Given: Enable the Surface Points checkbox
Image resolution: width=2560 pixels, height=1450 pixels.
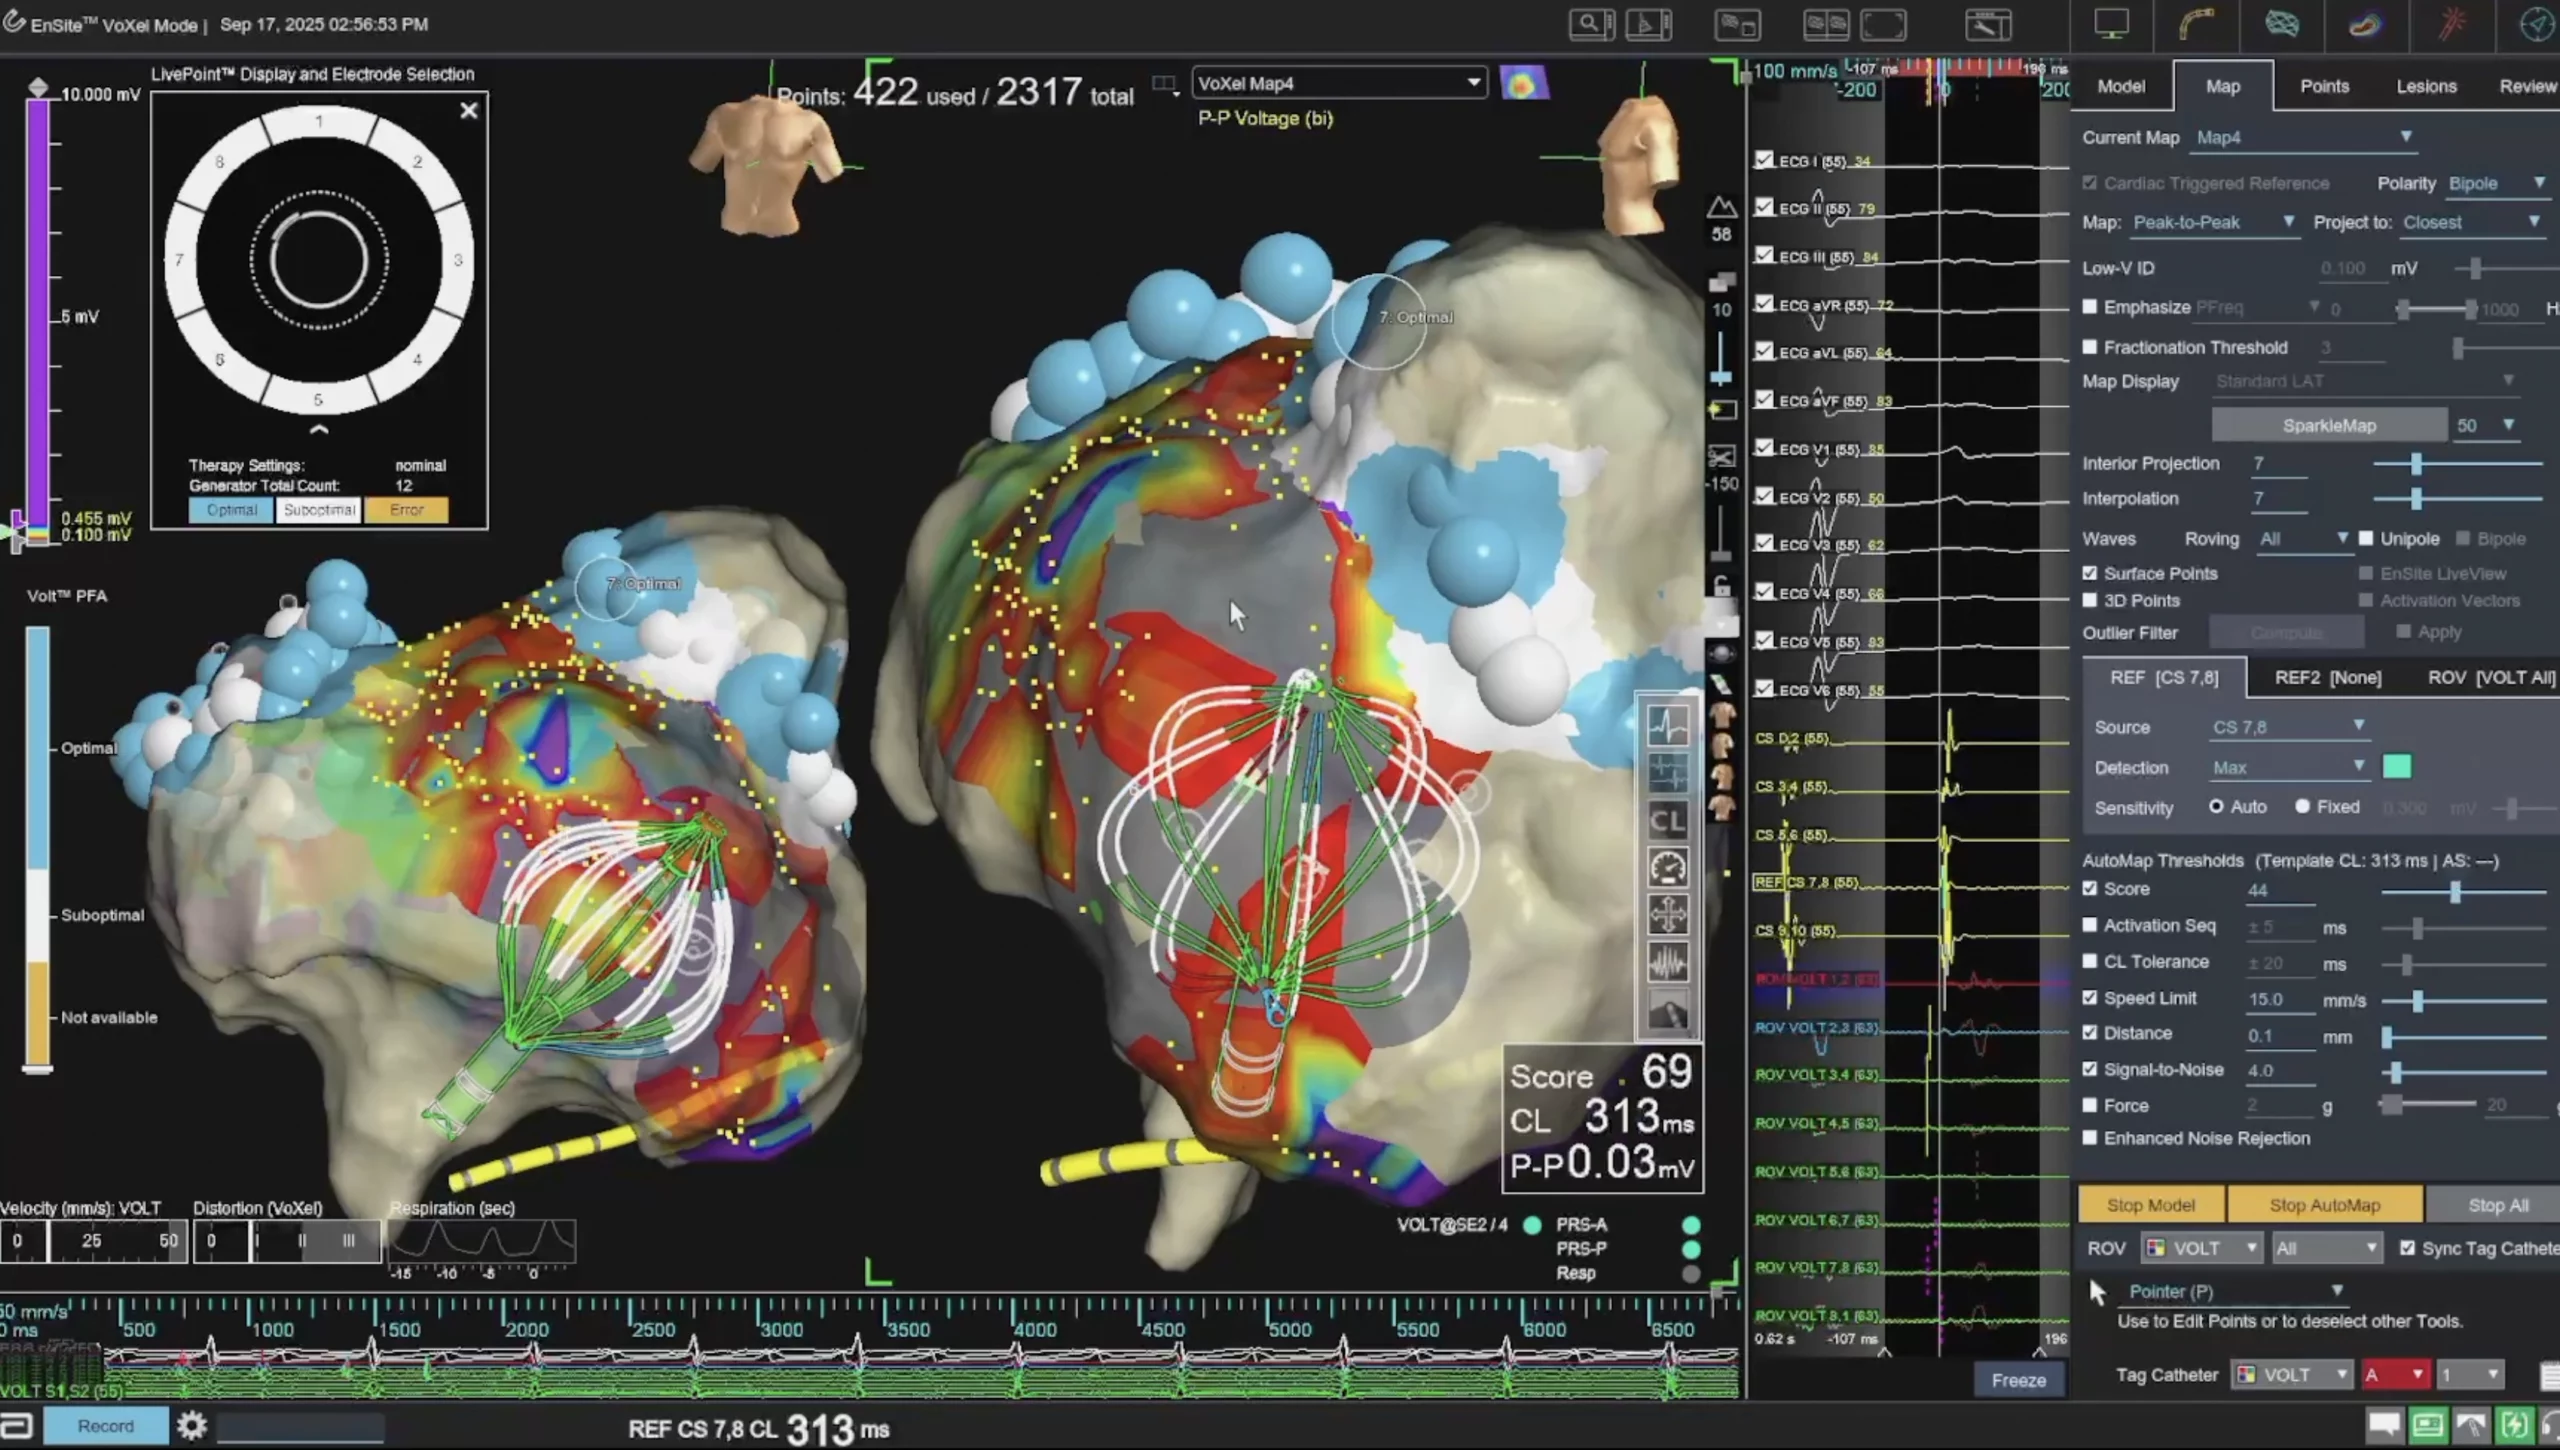Looking at the screenshot, I should pyautogui.click(x=2090, y=573).
